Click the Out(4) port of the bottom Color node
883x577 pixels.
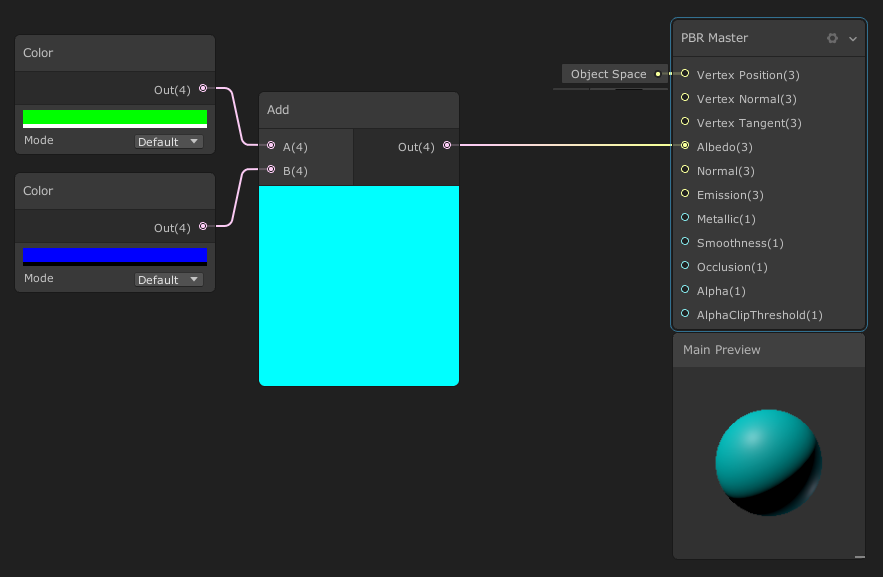pos(203,227)
